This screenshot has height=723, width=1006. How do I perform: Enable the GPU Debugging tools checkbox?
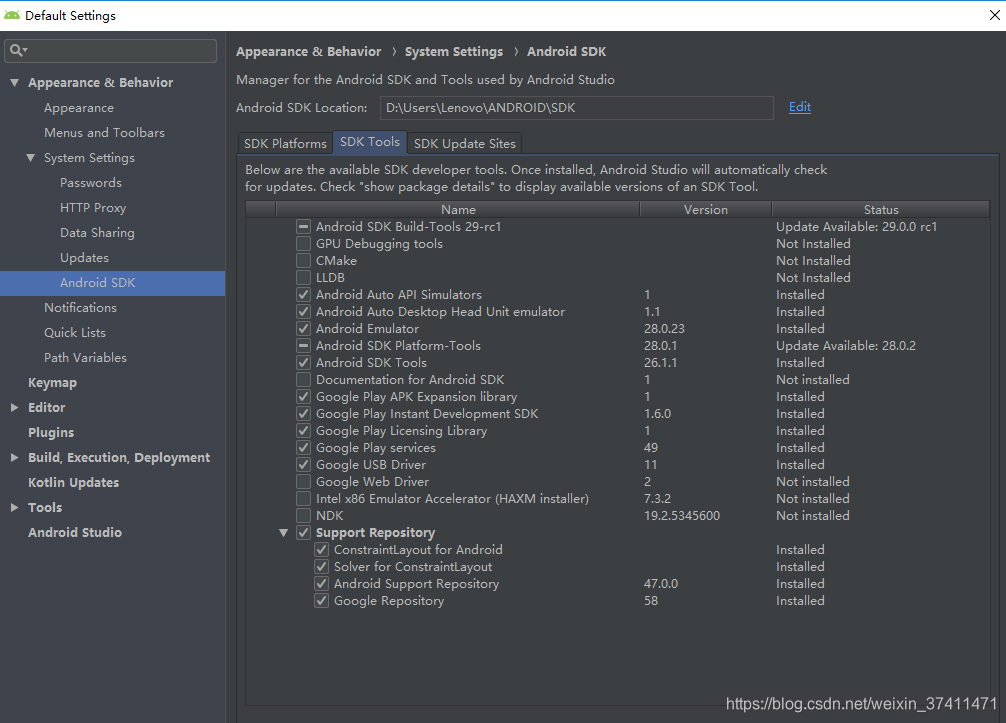[303, 244]
